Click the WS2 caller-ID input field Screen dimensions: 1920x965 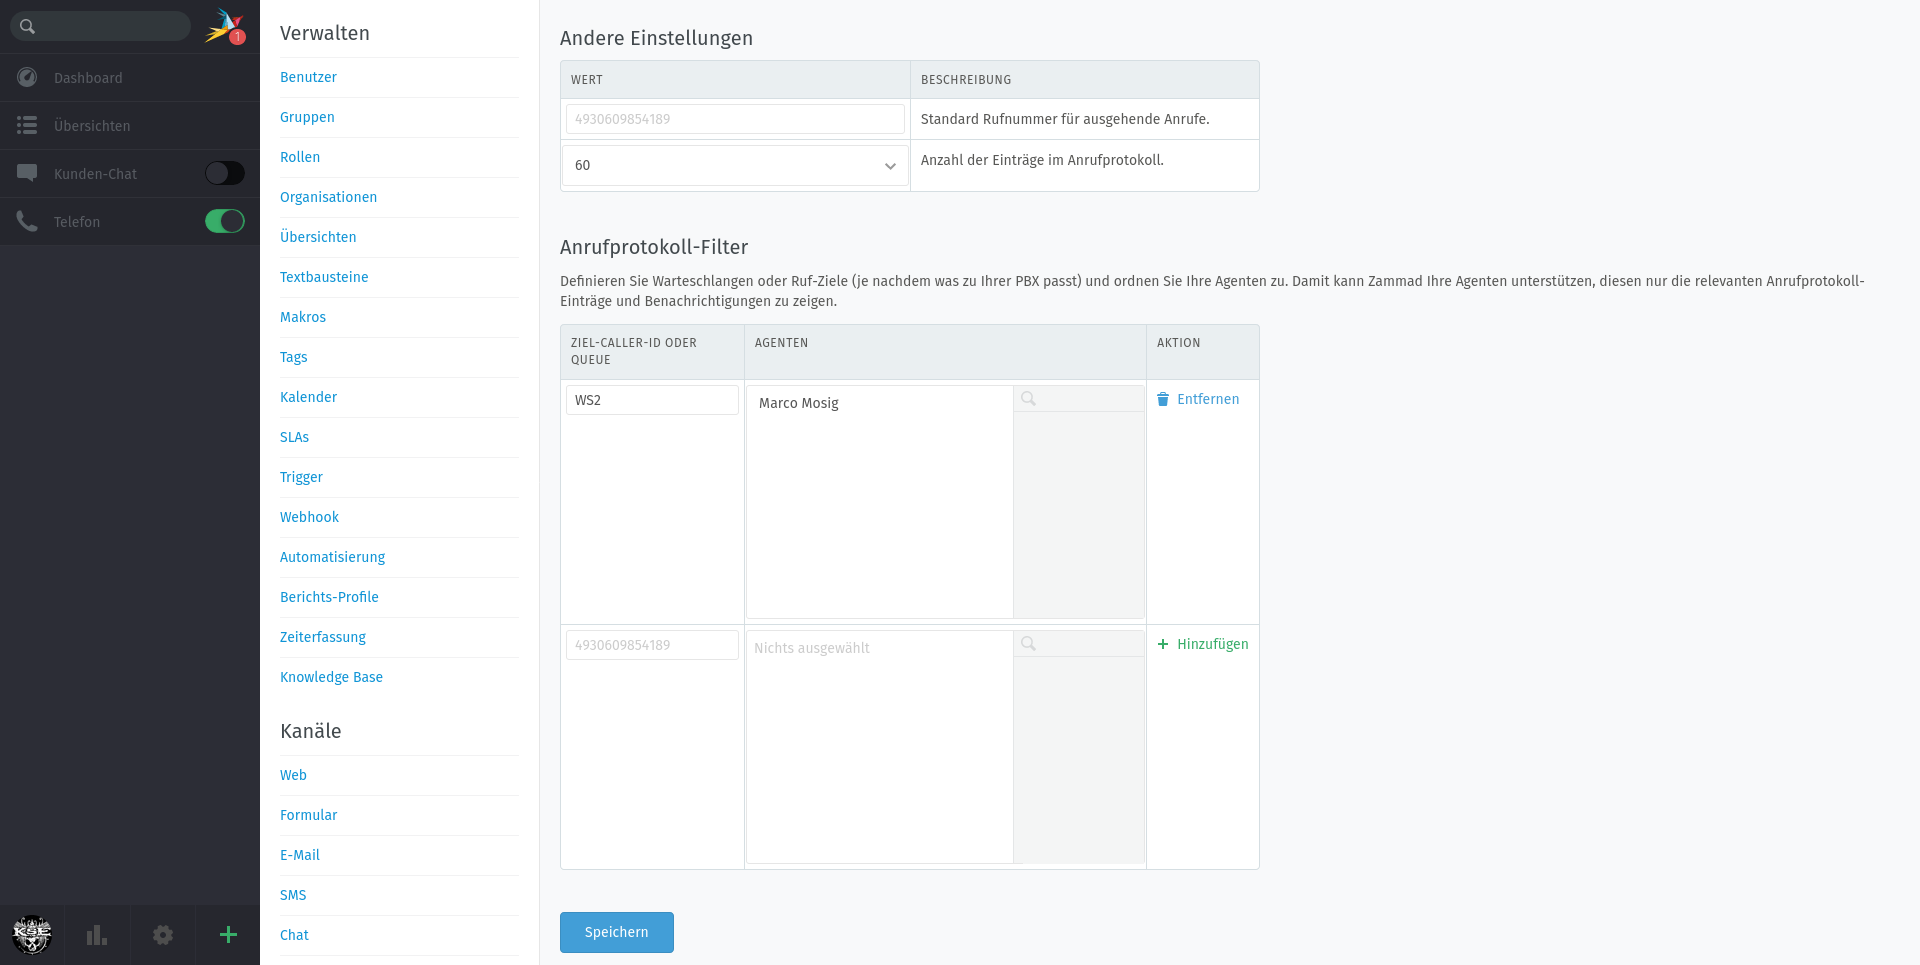point(652,400)
